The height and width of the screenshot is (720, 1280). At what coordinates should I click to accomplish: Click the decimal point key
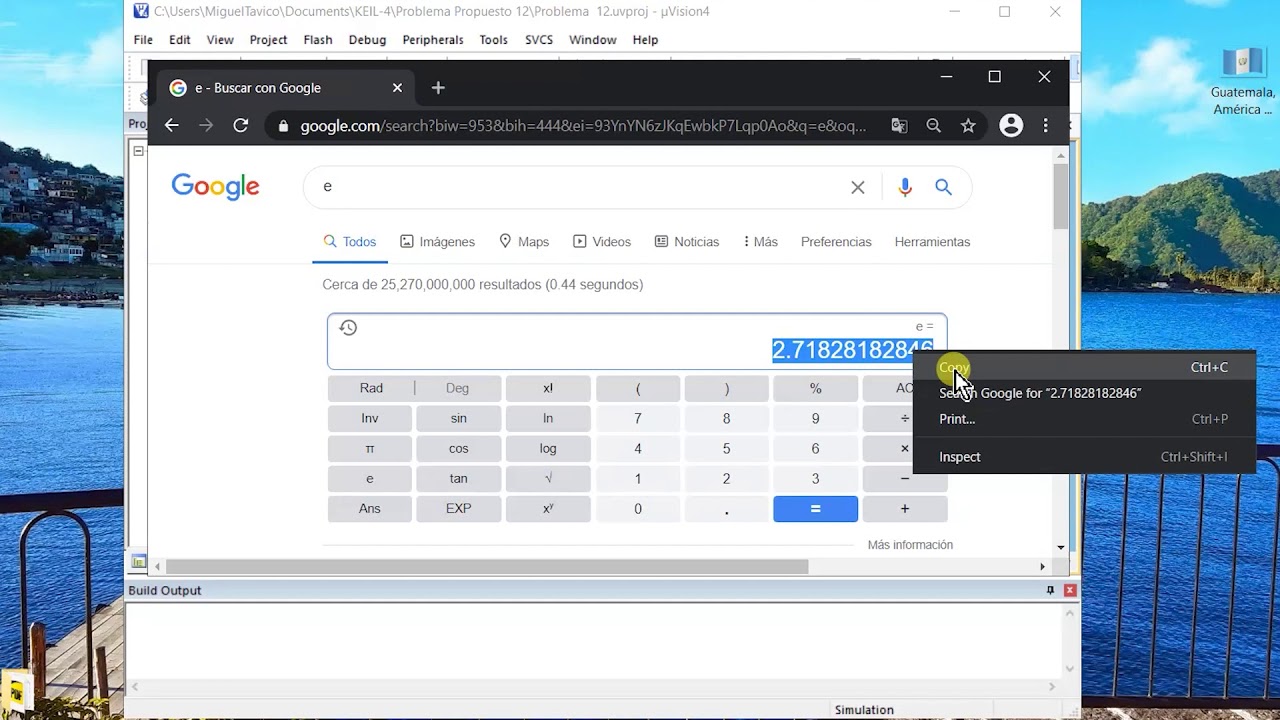click(726, 508)
